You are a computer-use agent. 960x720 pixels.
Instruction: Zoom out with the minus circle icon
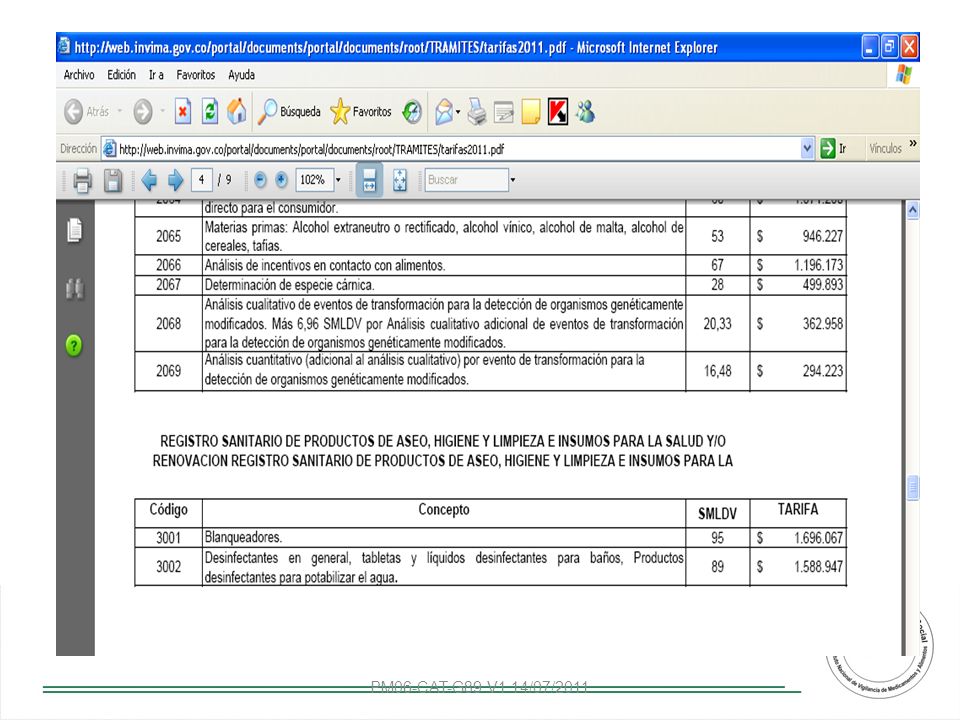tap(260, 180)
